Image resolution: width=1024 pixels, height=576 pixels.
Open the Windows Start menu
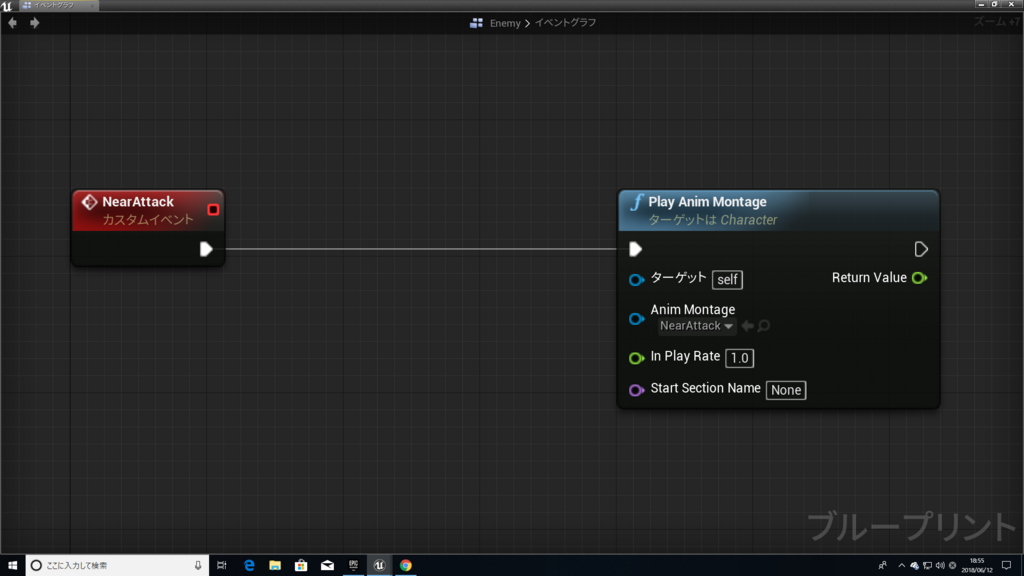(x=12, y=566)
